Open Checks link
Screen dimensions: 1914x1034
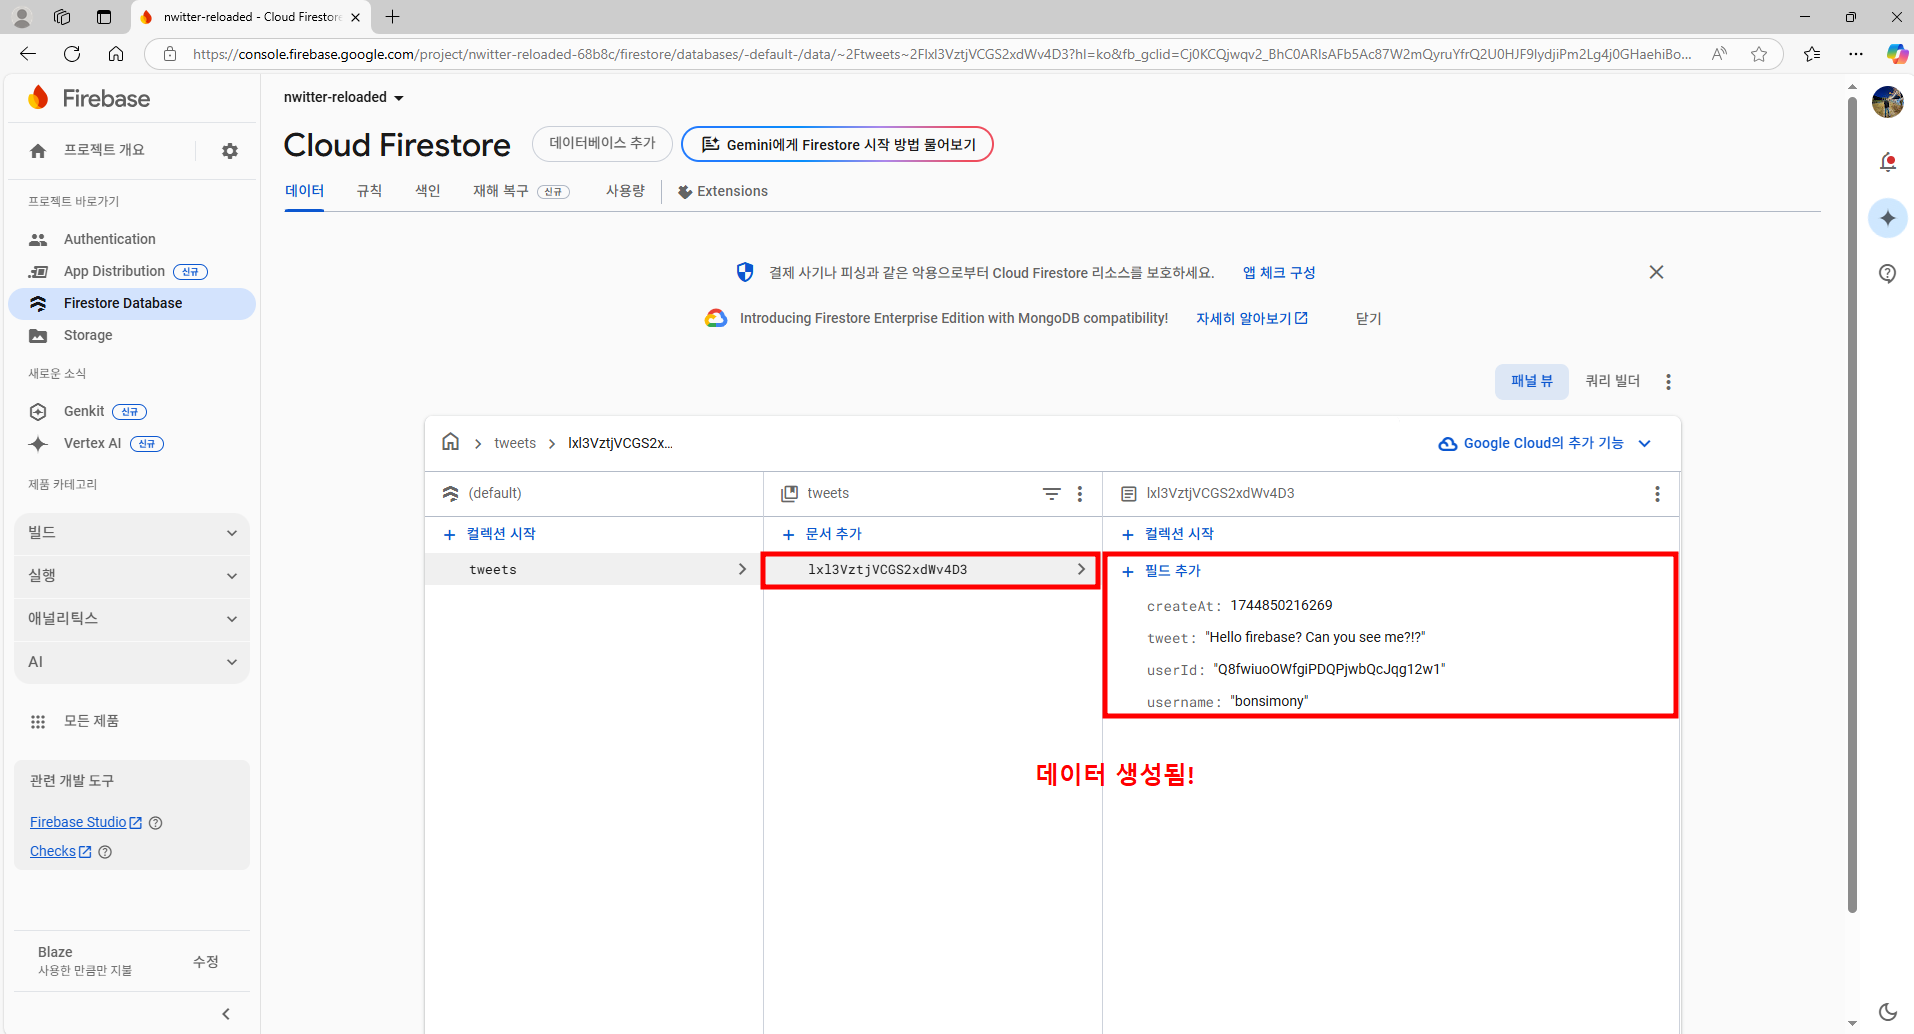coord(61,851)
